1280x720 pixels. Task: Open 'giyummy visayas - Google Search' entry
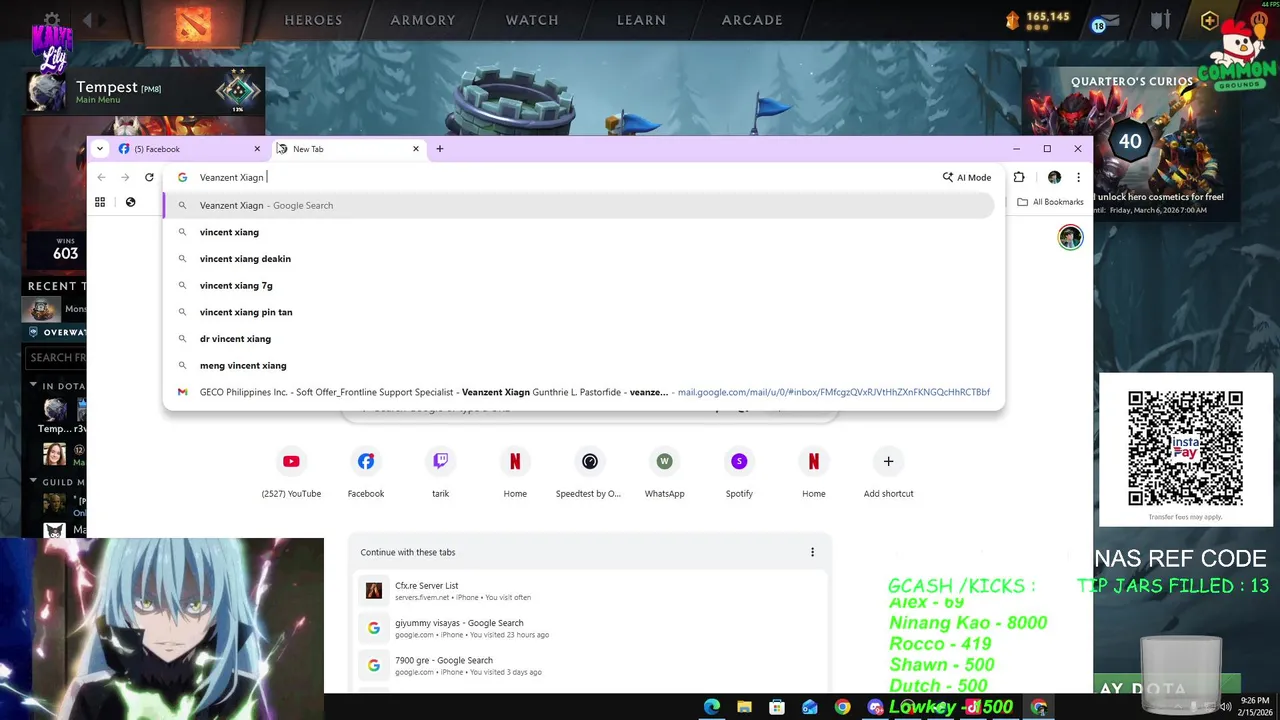590,628
